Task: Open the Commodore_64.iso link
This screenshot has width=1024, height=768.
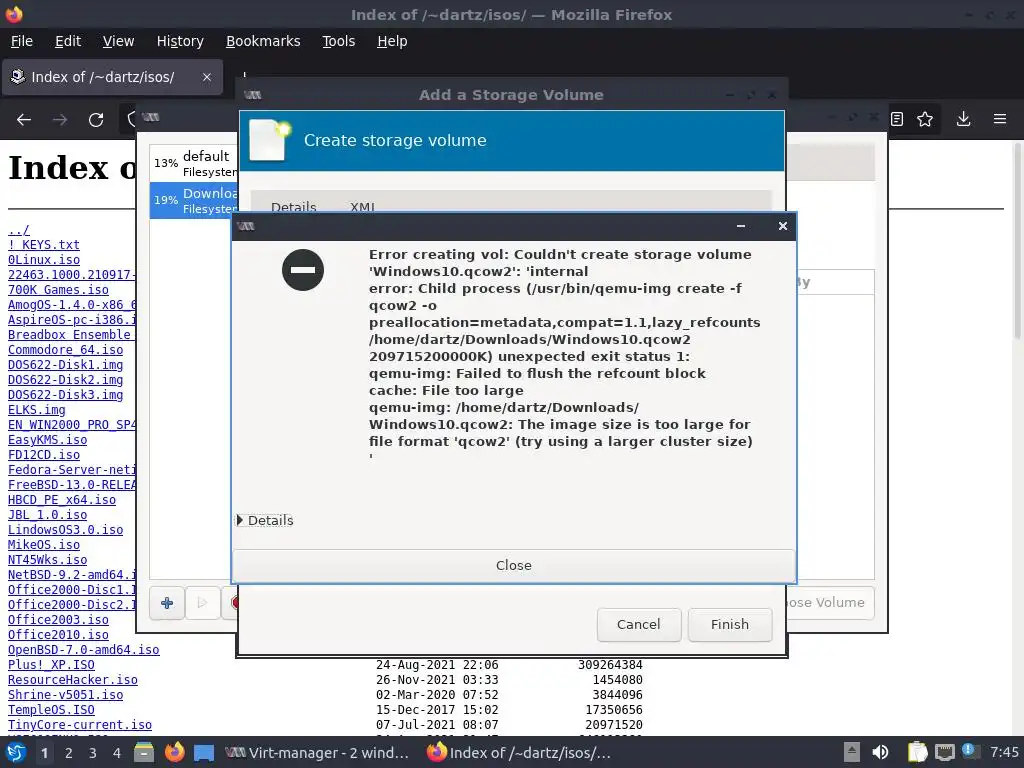Action: pyautogui.click(x=65, y=350)
